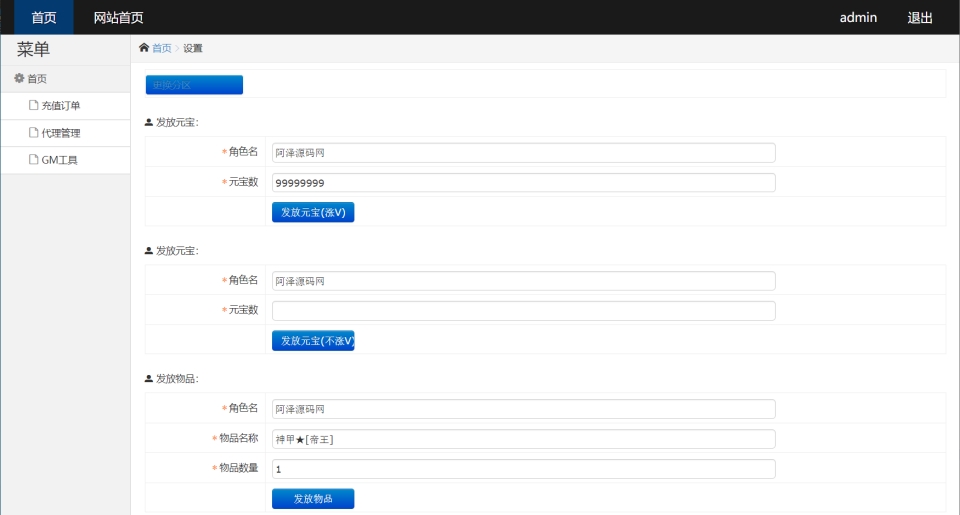Click the file icon next to 充值订单
The width and height of the screenshot is (960, 515).
(x=34, y=105)
